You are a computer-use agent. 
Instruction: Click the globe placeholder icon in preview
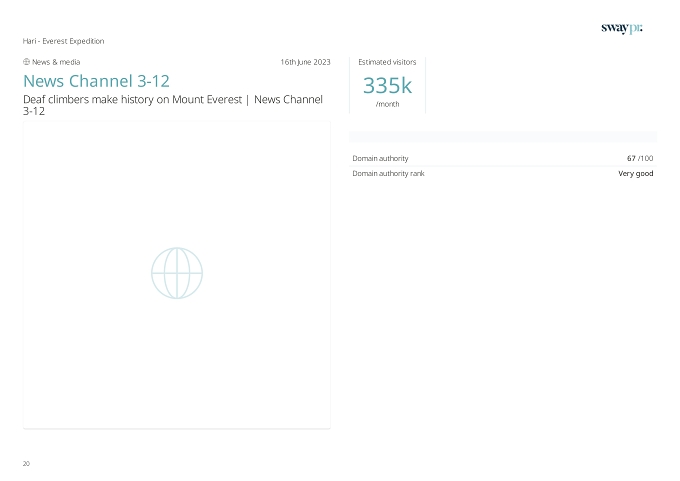click(177, 273)
